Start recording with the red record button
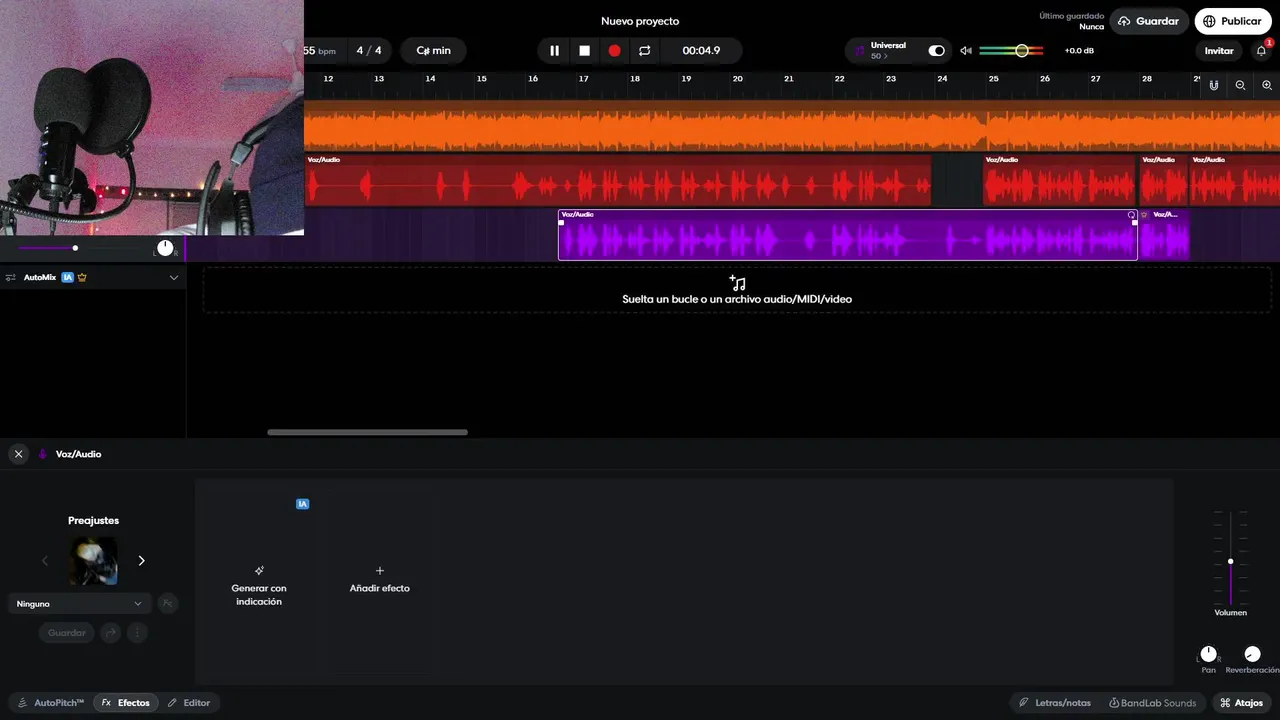1280x720 pixels. pos(614,51)
